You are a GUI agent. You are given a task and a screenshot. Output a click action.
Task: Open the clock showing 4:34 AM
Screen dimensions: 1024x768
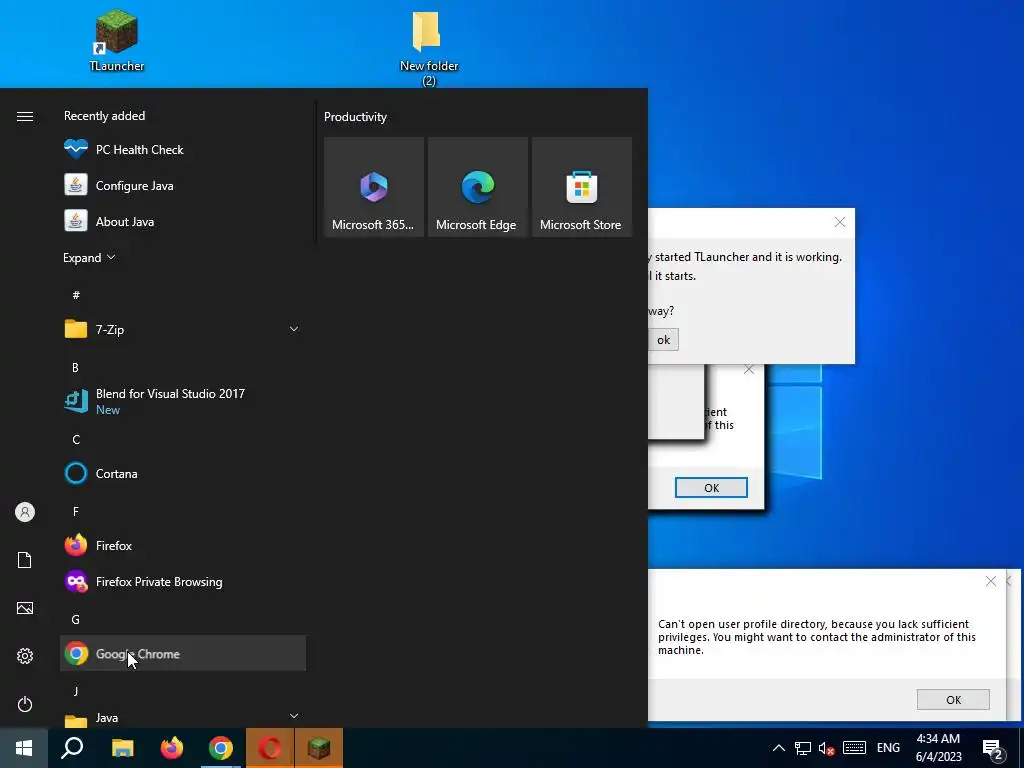click(938, 748)
